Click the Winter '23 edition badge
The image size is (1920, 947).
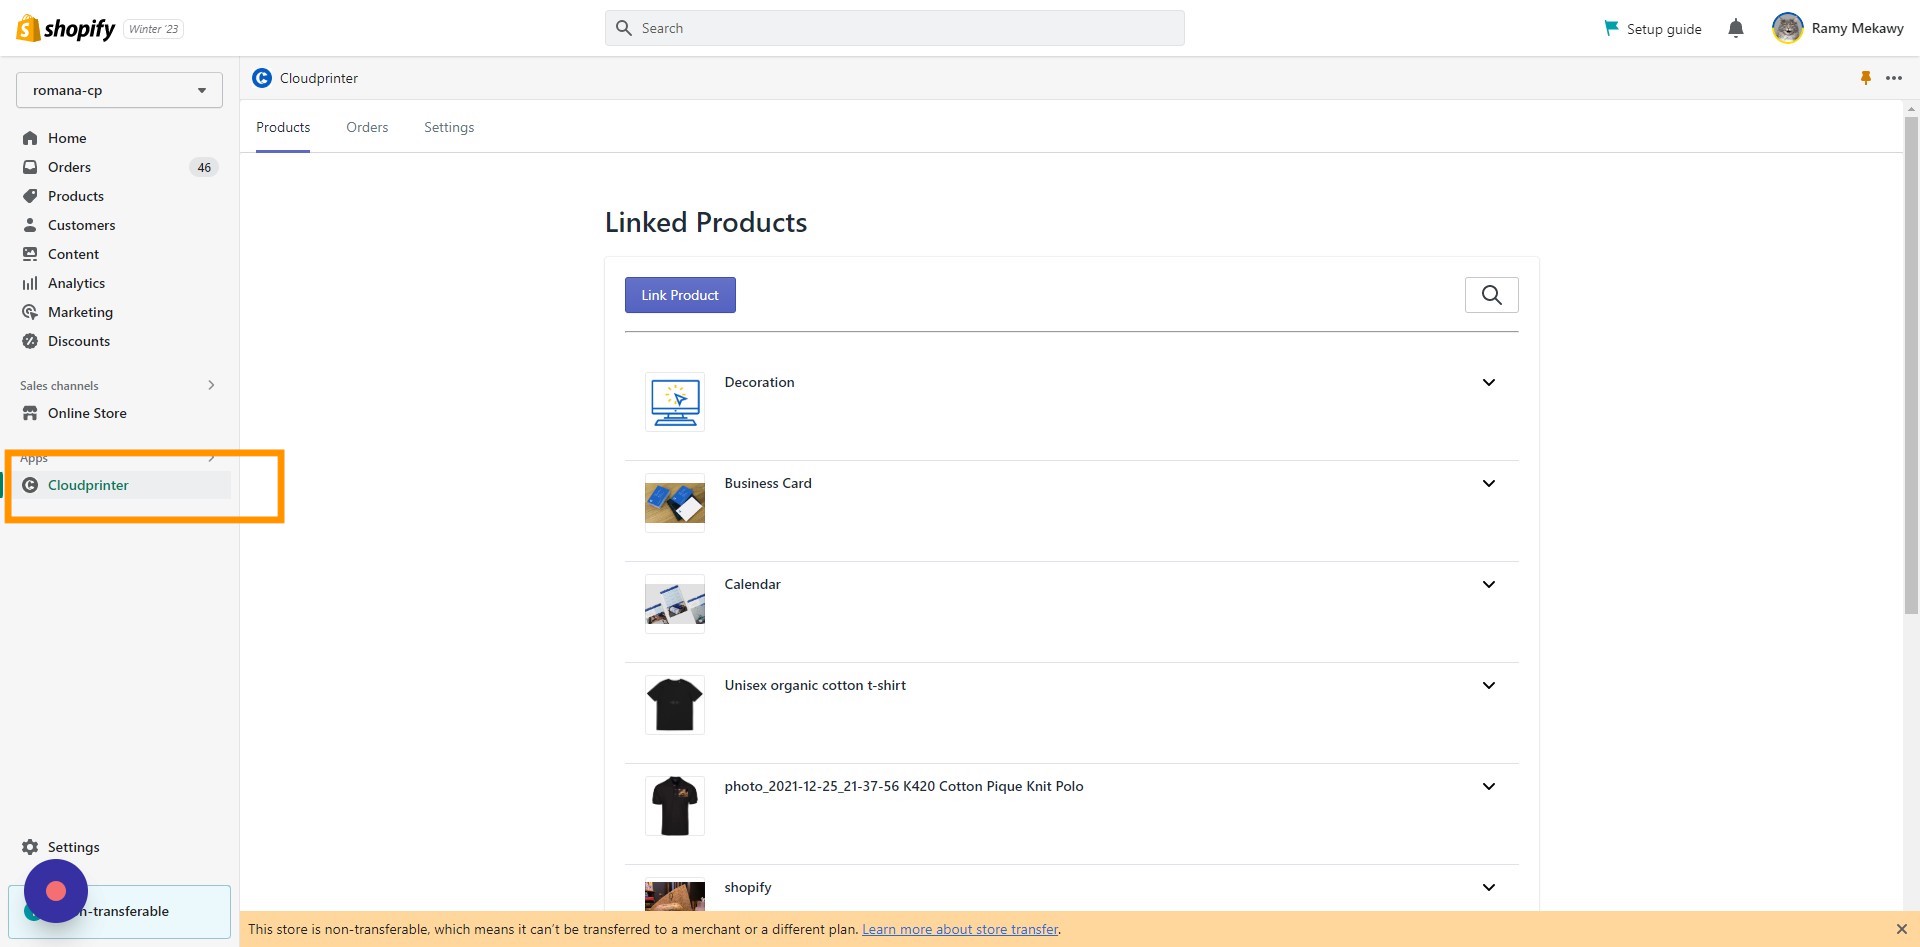154,29
